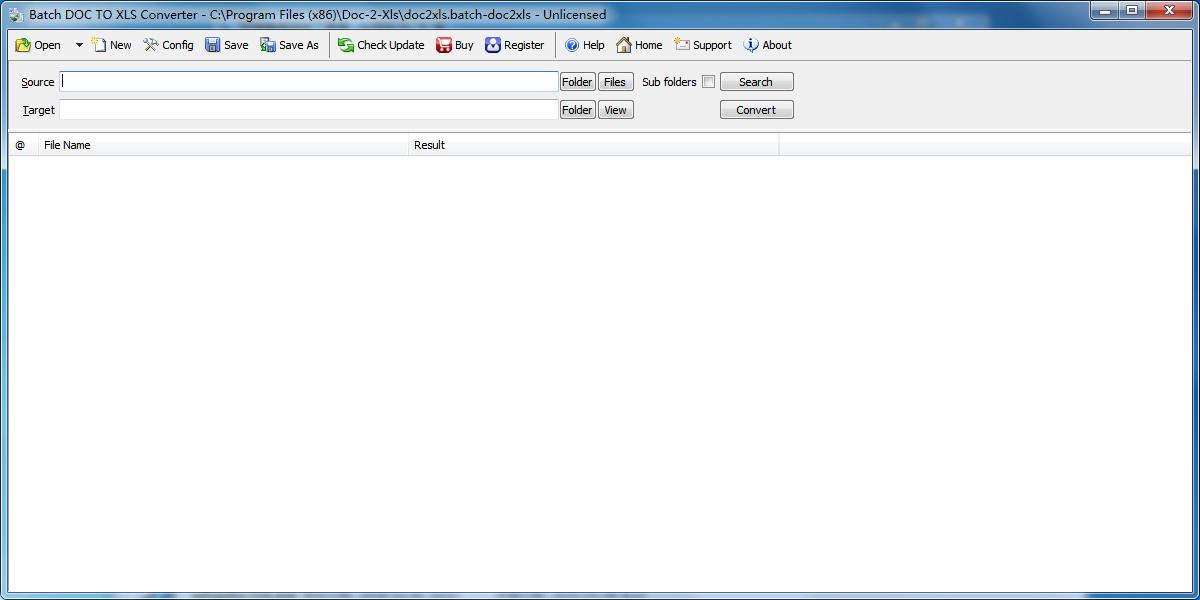Click the Buy button
The height and width of the screenshot is (600, 1200).
pos(455,45)
